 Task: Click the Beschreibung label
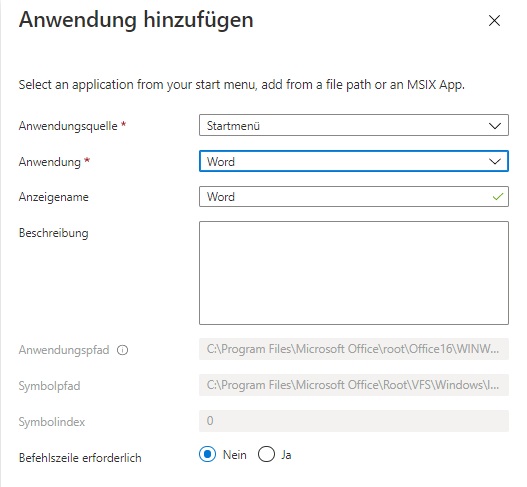coord(53,233)
